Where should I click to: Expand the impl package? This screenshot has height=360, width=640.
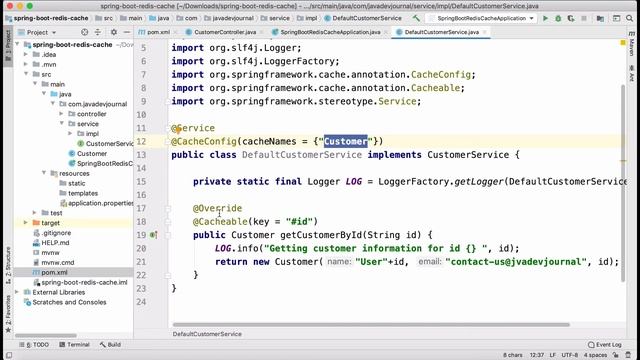(x=70, y=133)
